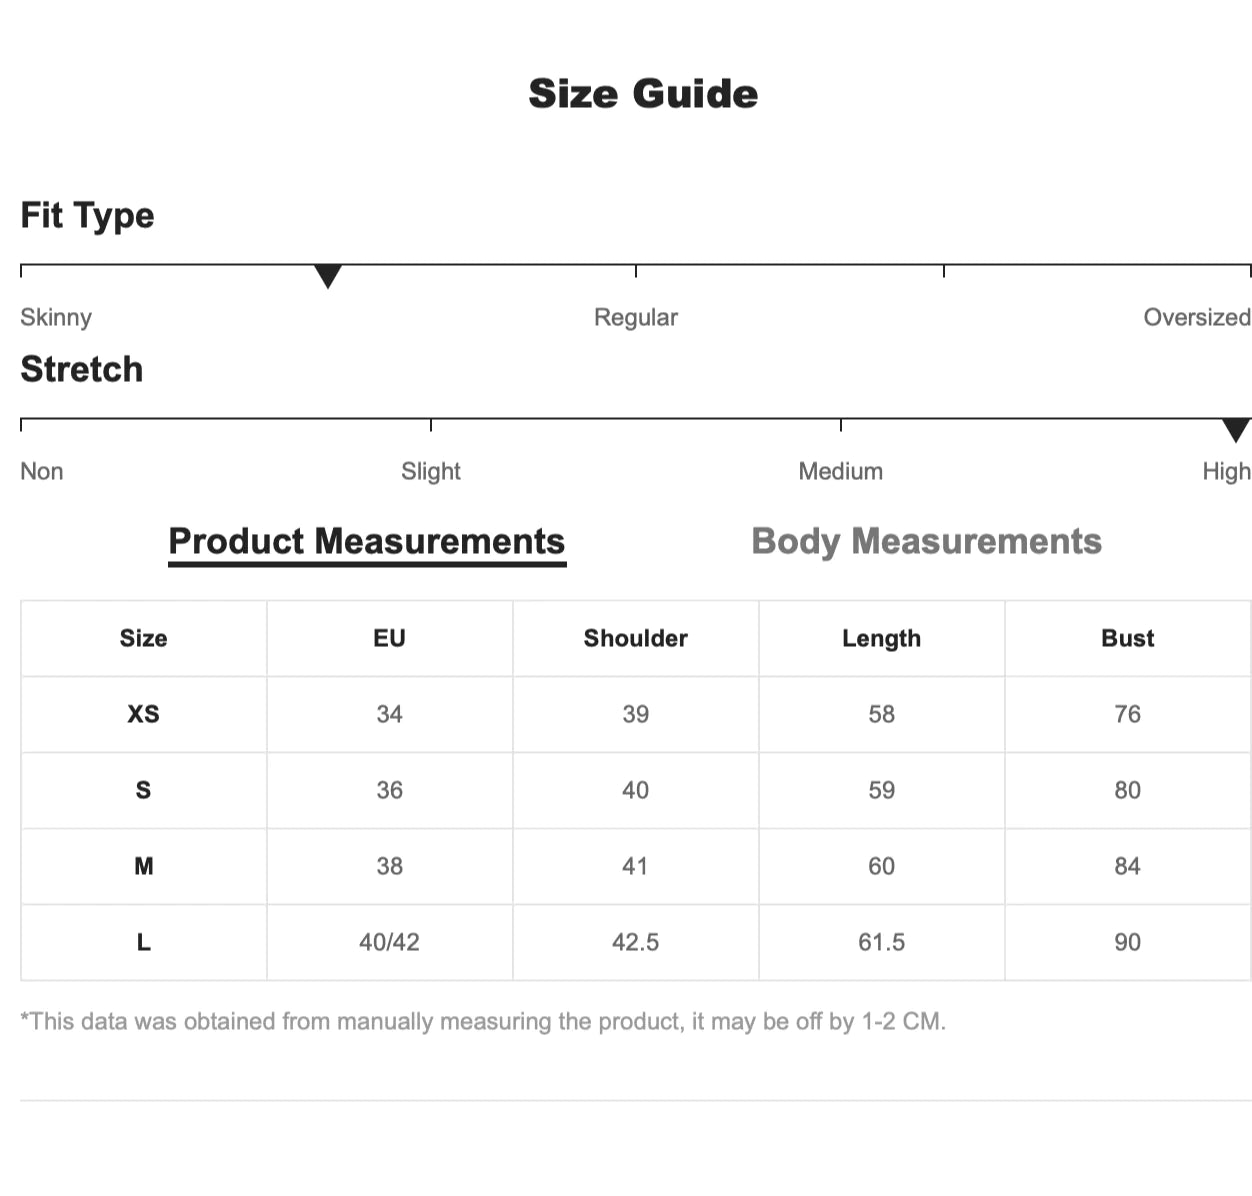Click the Size column header
The height and width of the screenshot is (1196, 1252).
[143, 638]
